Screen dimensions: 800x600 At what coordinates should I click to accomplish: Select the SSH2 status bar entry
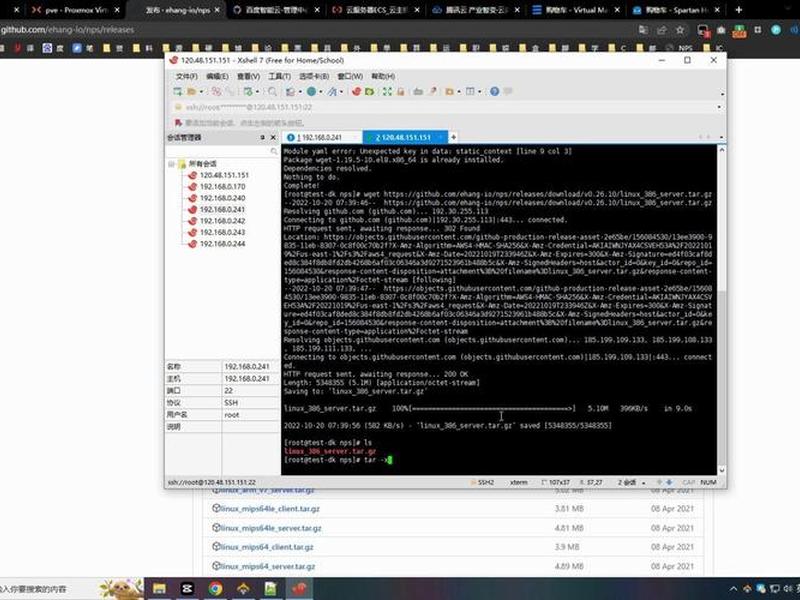point(482,482)
